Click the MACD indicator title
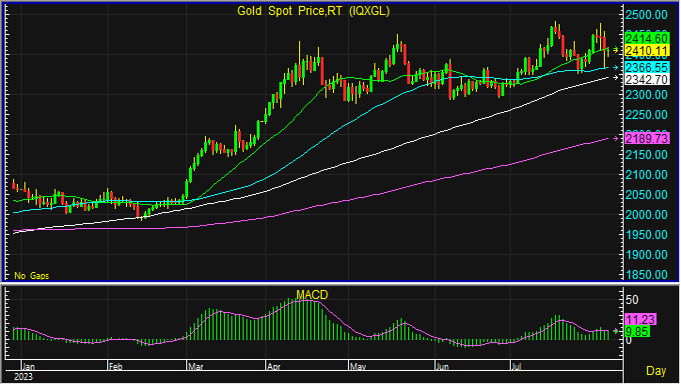Screen dimensions: 681x385 coord(312,295)
